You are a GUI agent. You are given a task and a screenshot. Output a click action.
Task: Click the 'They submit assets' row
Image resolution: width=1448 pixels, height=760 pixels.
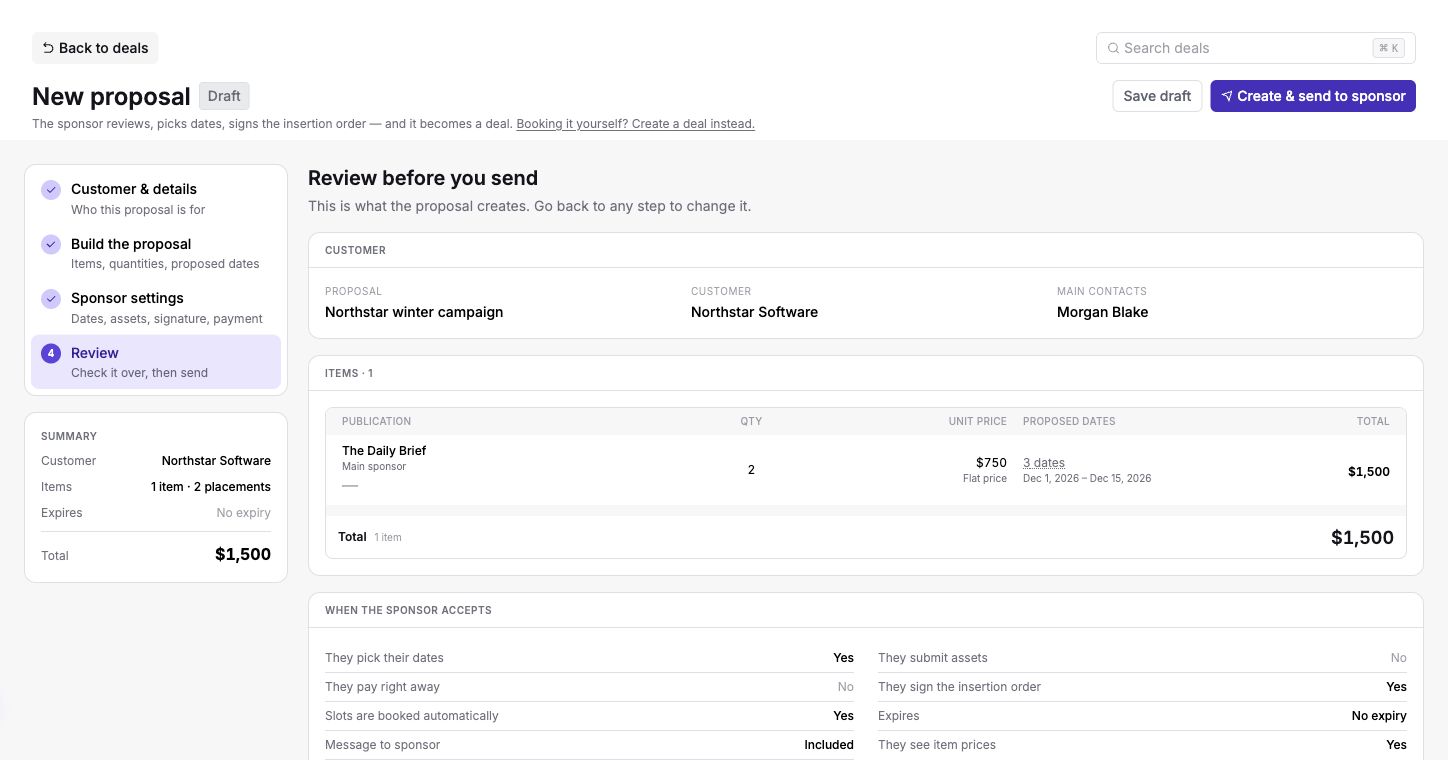coord(1142,658)
